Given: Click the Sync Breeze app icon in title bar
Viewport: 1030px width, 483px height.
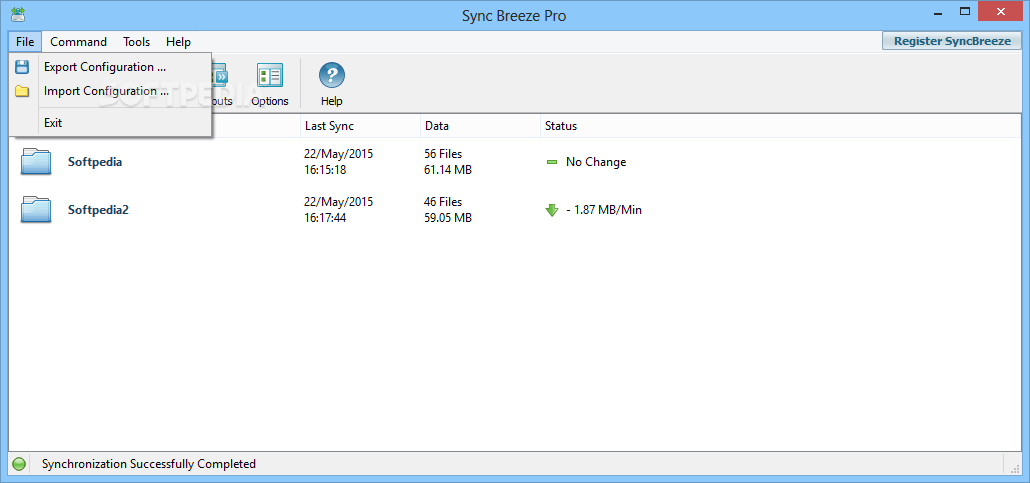Looking at the screenshot, I should pos(18,12).
